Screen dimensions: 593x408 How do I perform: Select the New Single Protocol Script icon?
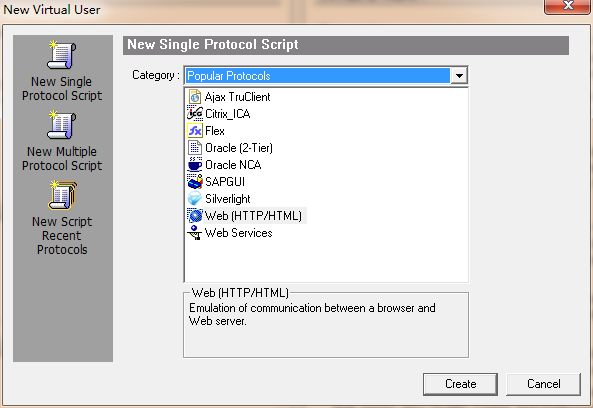(x=62, y=55)
